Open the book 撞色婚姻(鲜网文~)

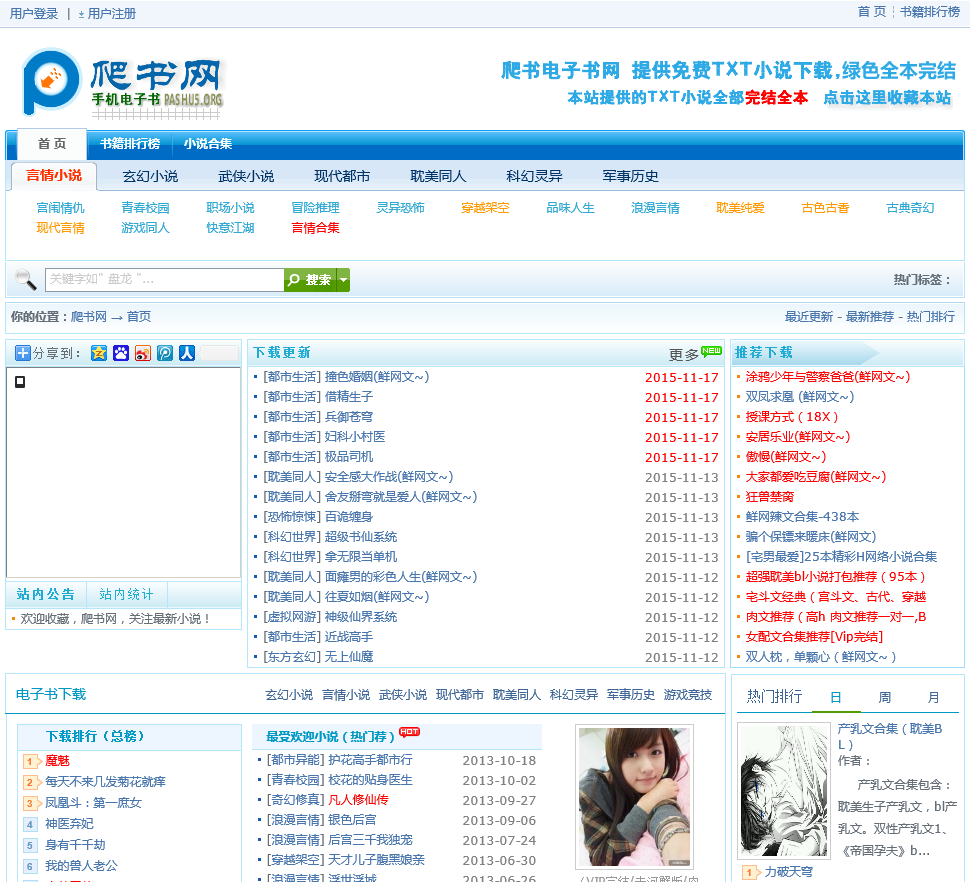pyautogui.click(x=377, y=377)
